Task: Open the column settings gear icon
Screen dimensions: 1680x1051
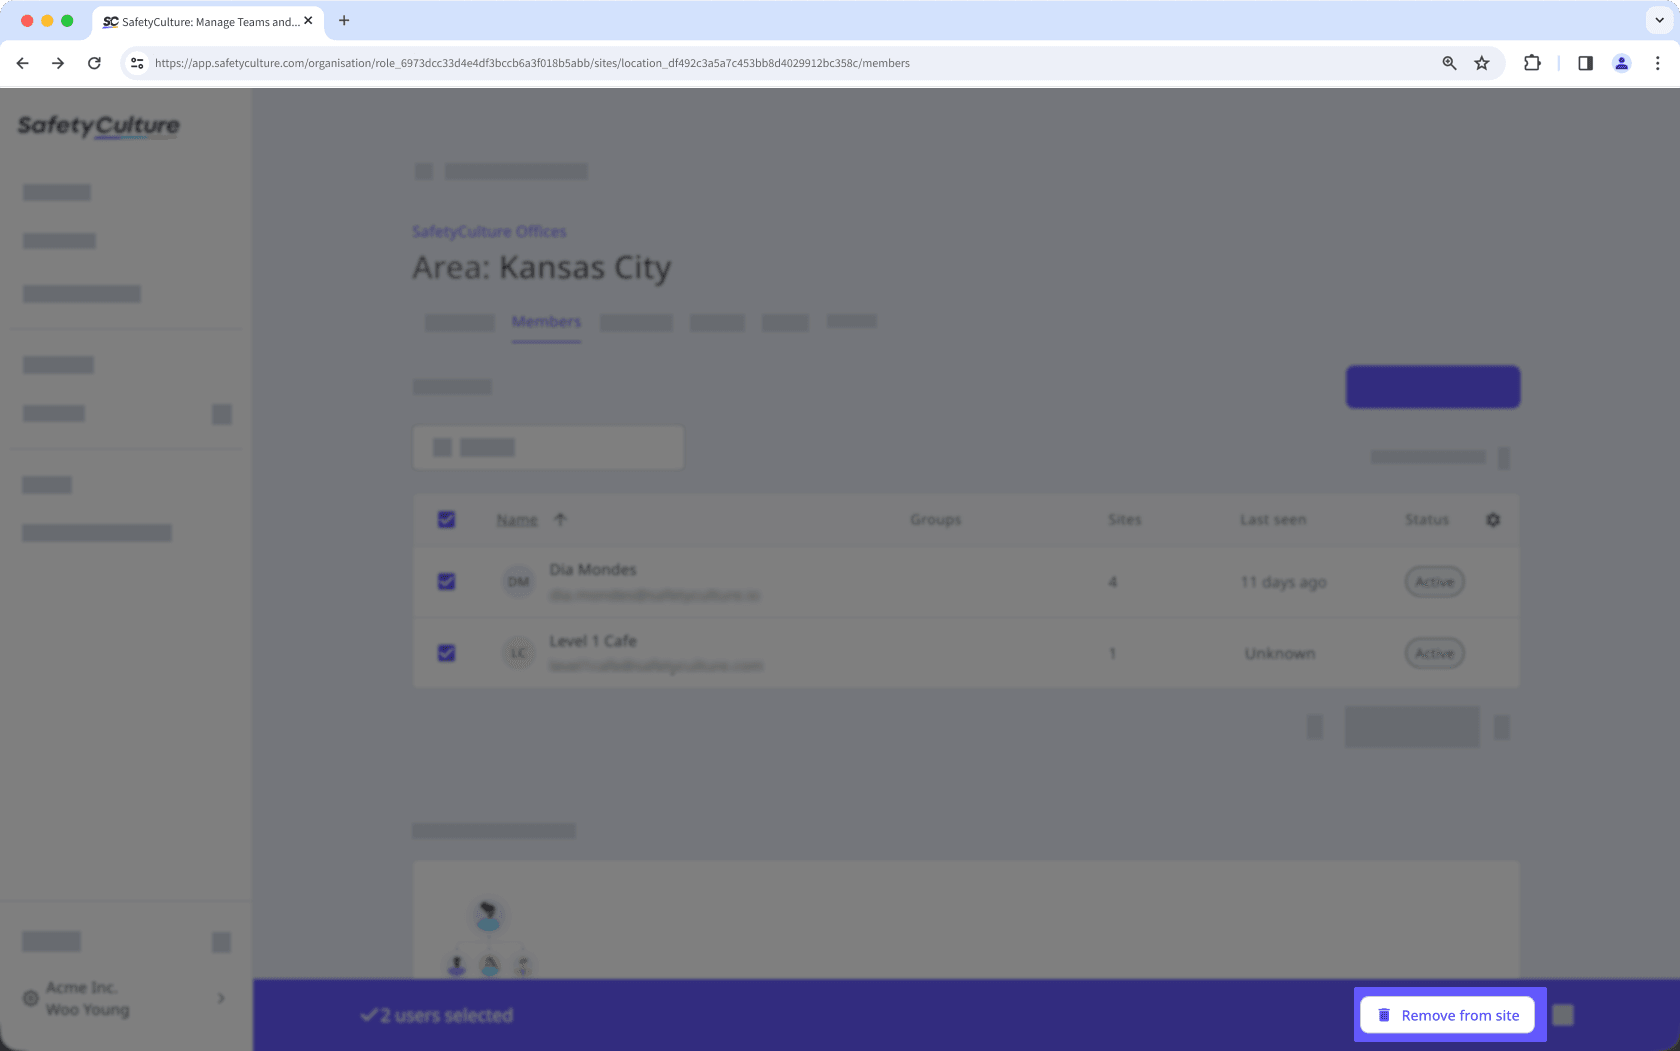Action: tap(1492, 520)
